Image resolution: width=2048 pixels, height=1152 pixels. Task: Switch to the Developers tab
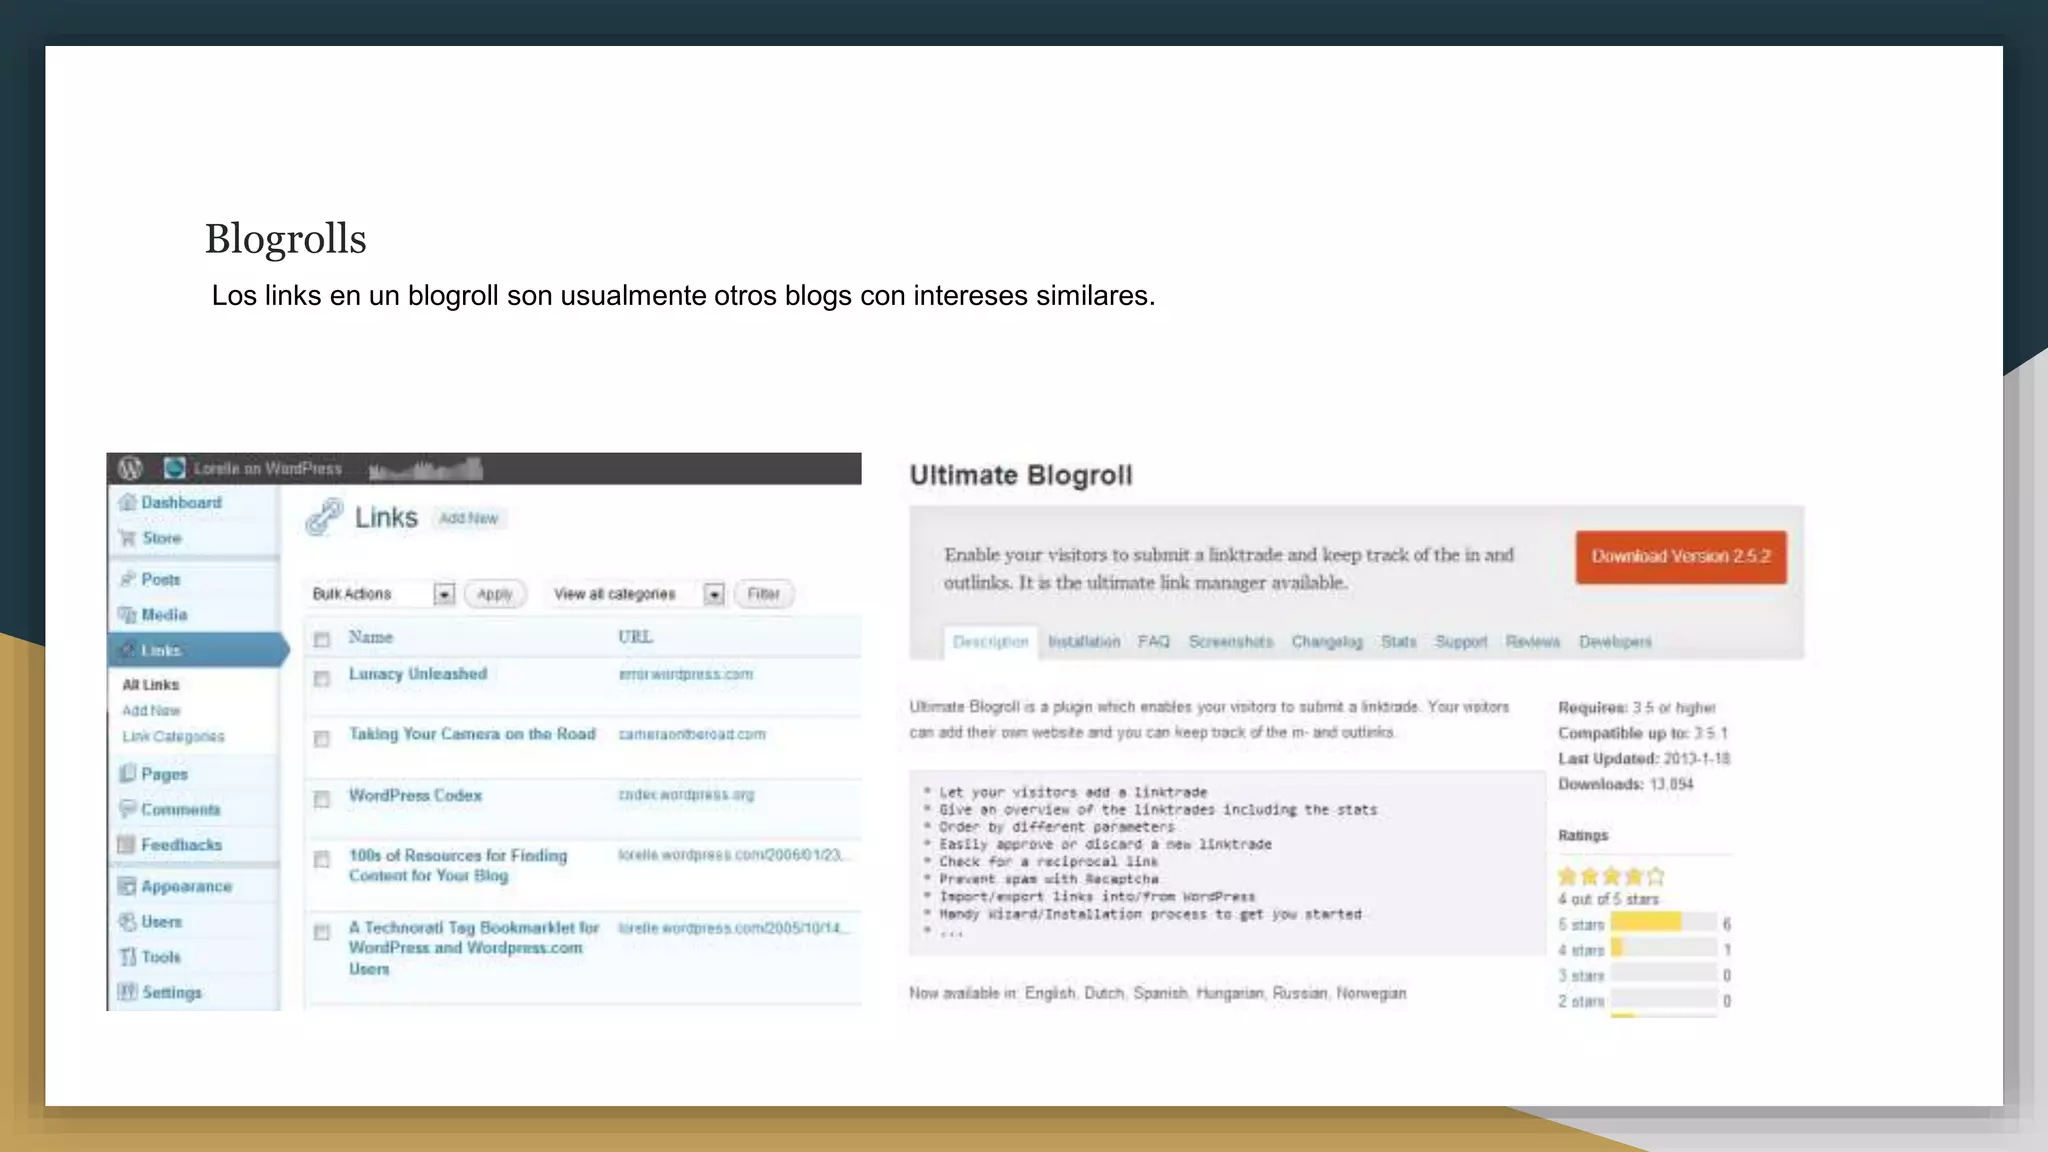[1615, 641]
